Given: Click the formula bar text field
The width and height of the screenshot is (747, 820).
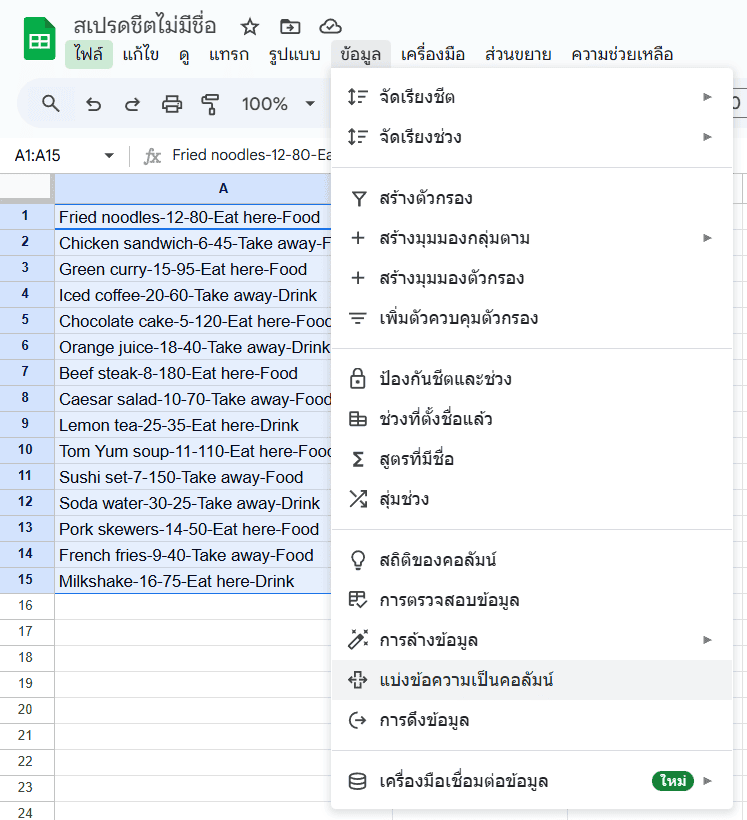Looking at the screenshot, I should click(250, 156).
